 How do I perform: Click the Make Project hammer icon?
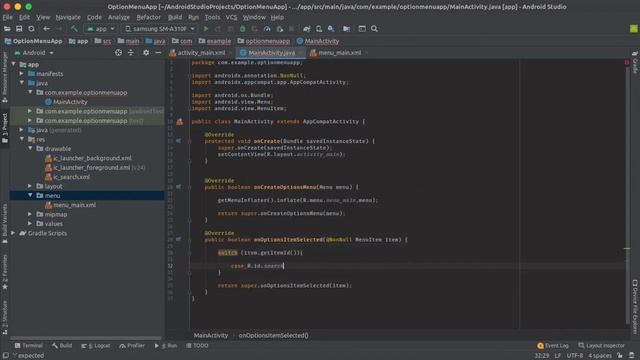74,29
